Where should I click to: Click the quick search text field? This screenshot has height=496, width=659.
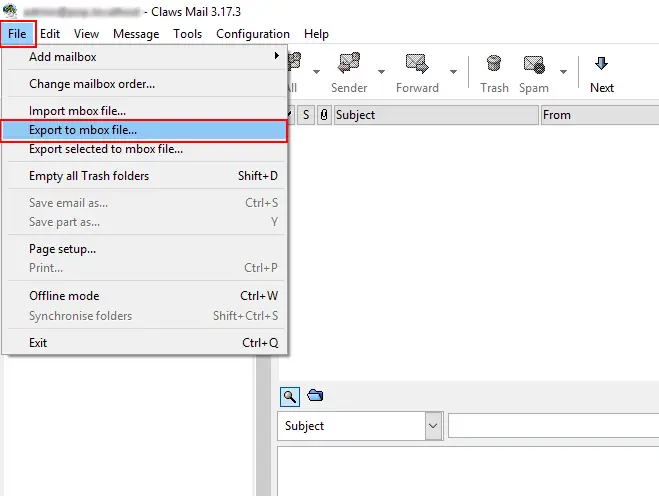(554, 426)
